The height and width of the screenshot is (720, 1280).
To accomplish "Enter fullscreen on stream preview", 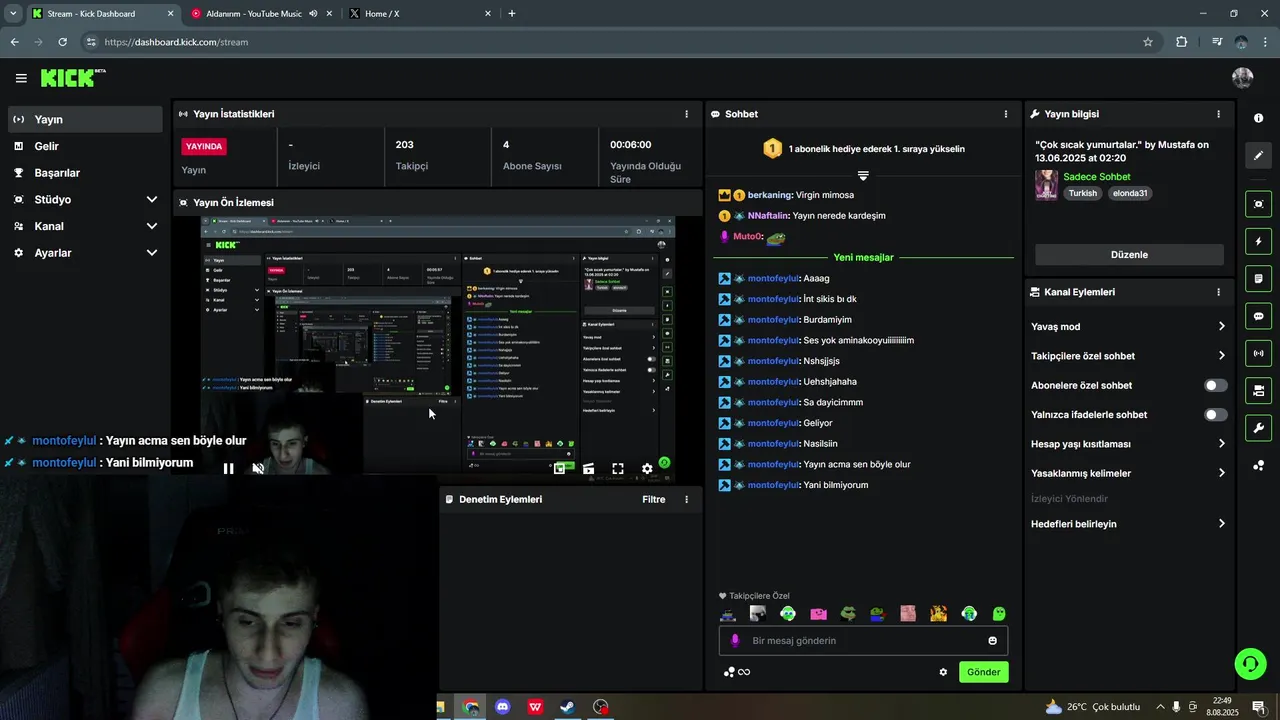I will (618, 468).
